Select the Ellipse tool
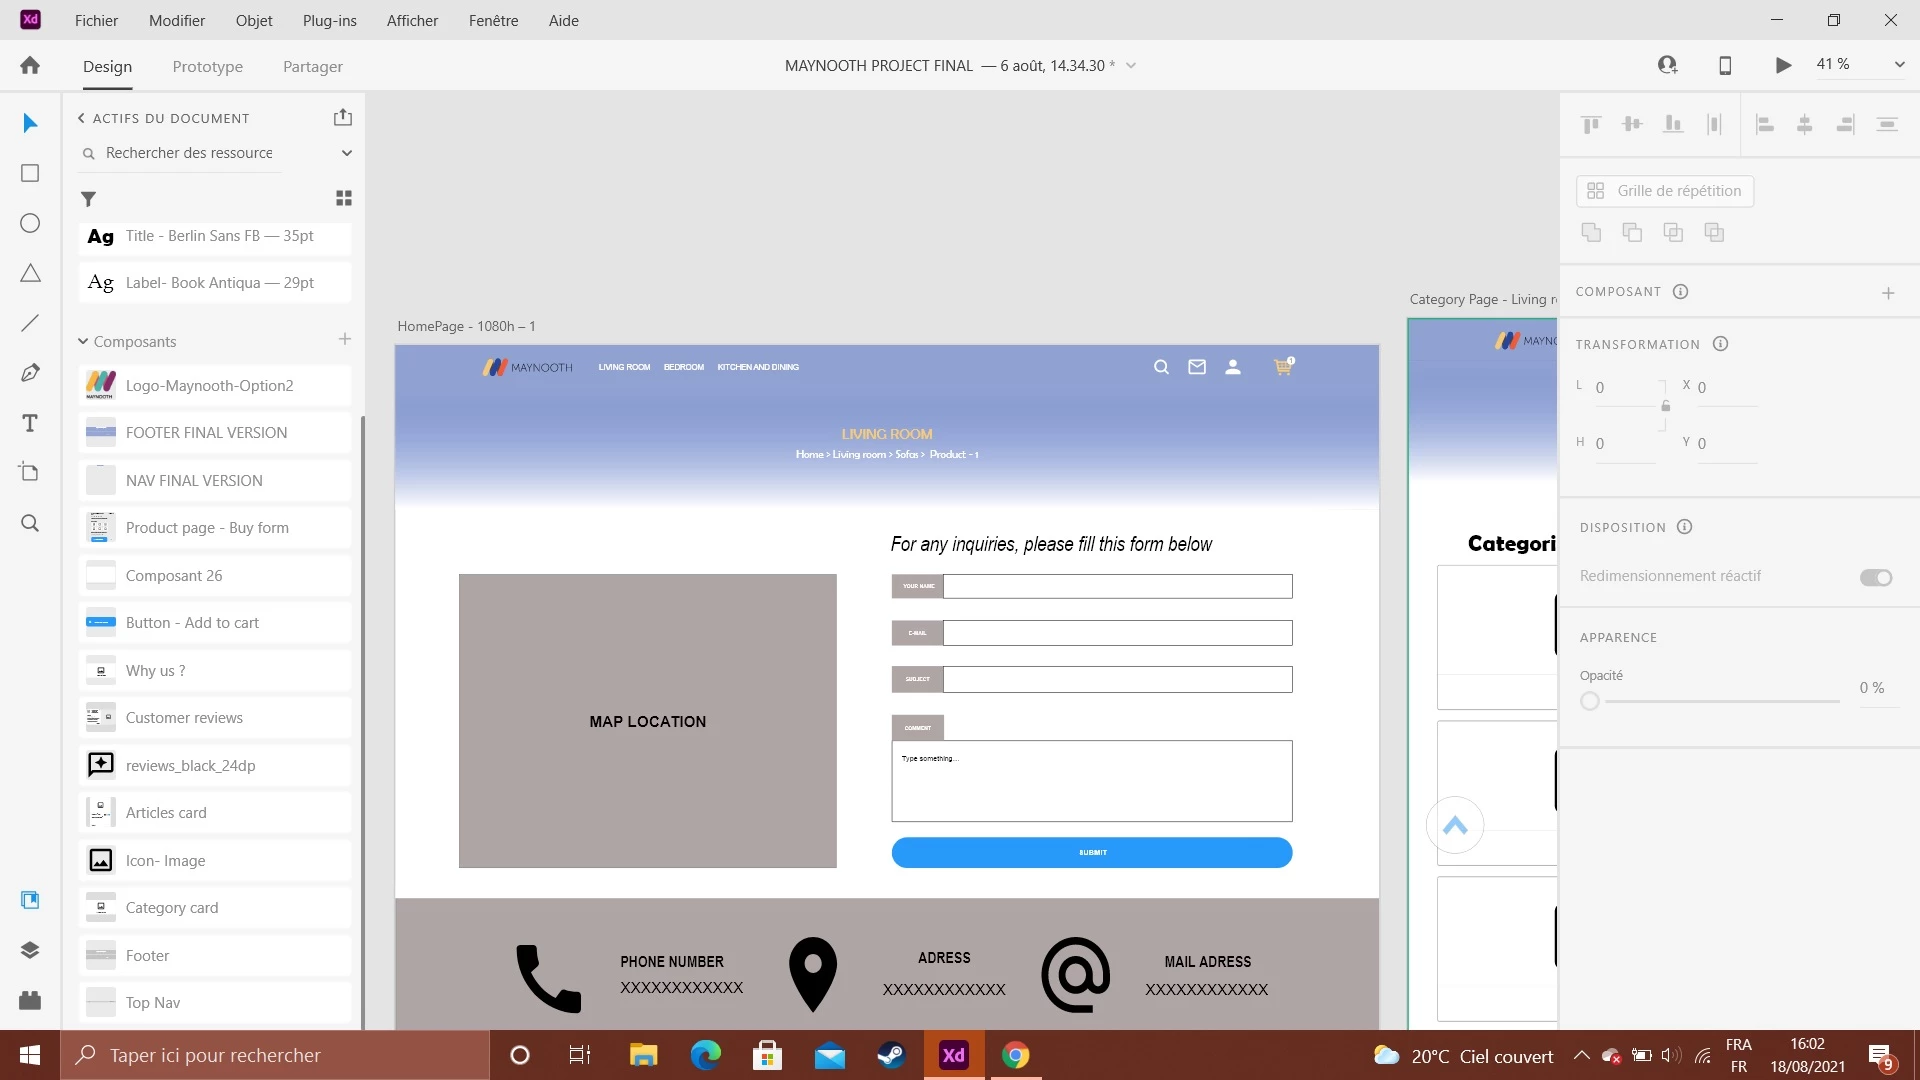Image resolution: width=1920 pixels, height=1080 pixels. 30,223
